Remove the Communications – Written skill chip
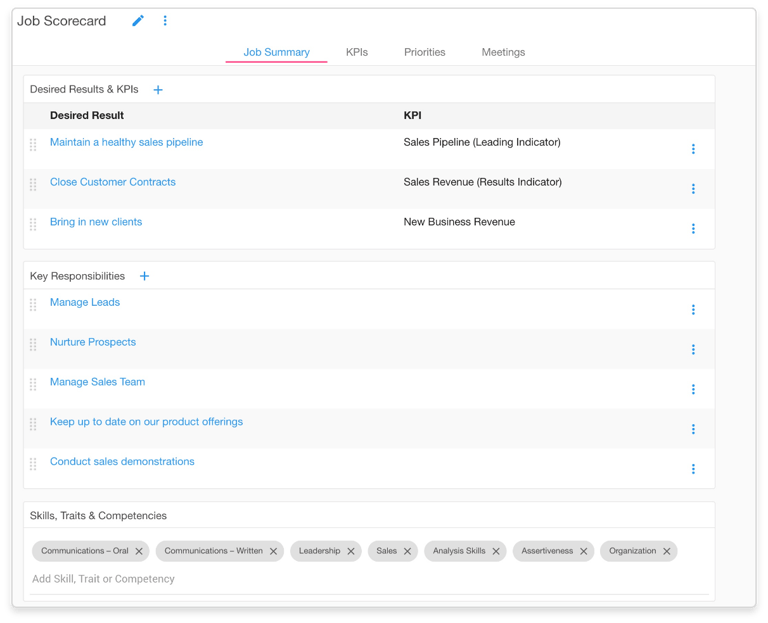This screenshot has width=768, height=623. (x=273, y=551)
